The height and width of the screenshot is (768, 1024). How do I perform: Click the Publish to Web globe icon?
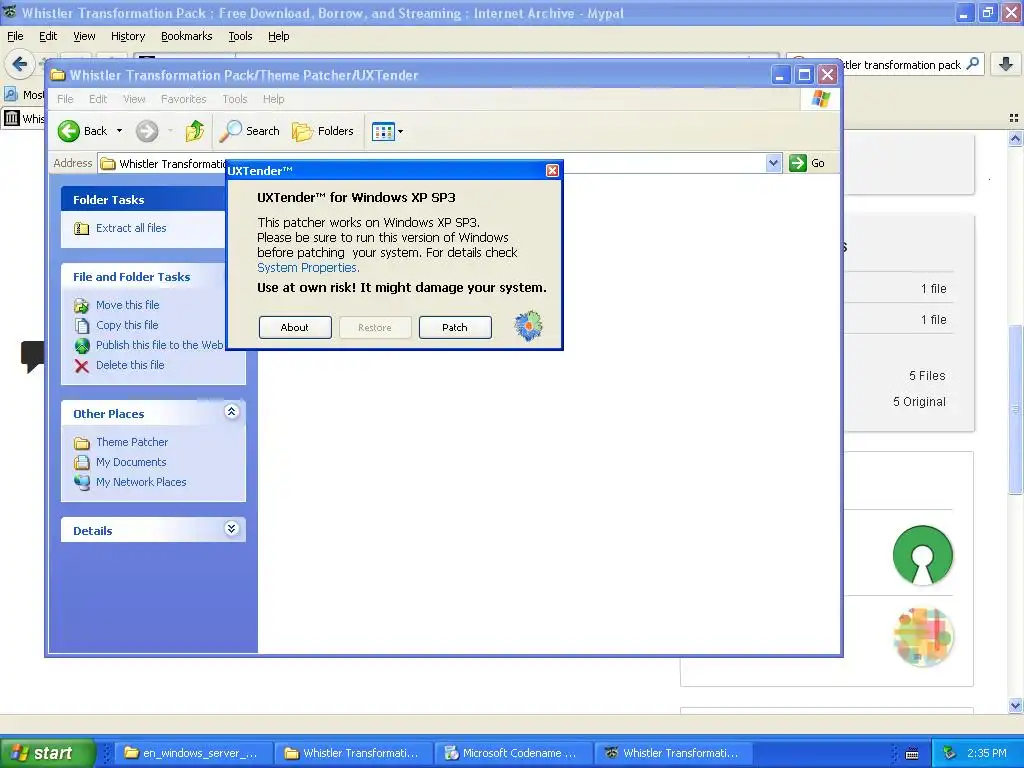point(82,345)
